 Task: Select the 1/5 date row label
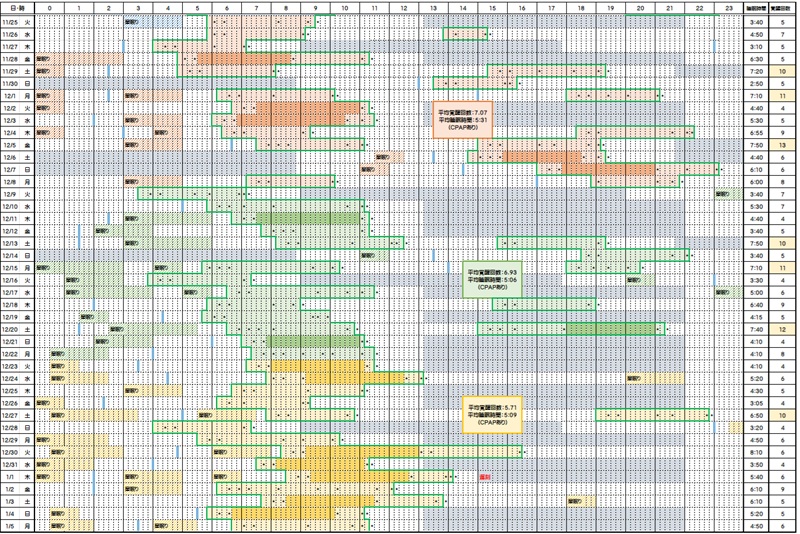point(13,525)
